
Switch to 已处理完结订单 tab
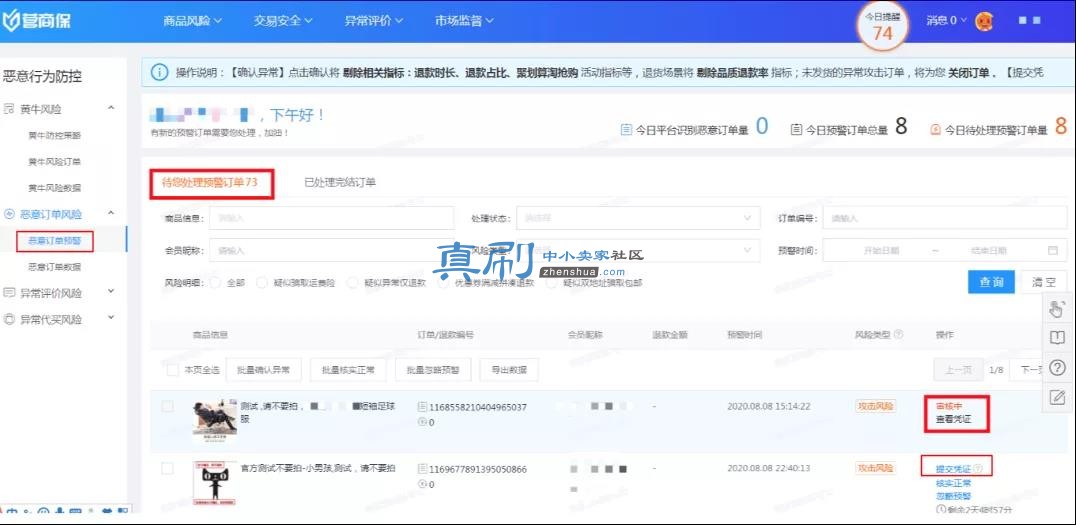point(340,183)
